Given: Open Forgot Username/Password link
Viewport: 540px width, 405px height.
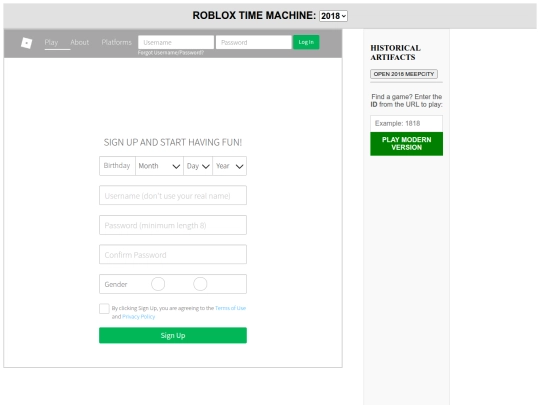Looking at the screenshot, I should pos(171,53).
